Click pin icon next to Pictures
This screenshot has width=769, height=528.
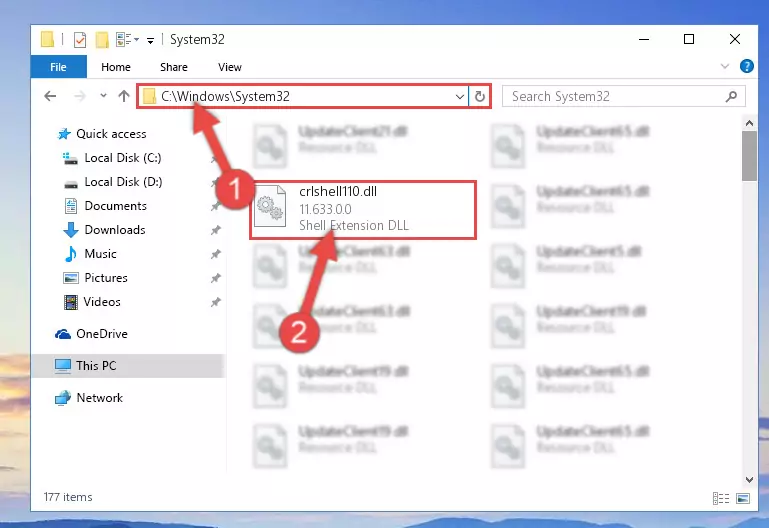[x=215, y=278]
